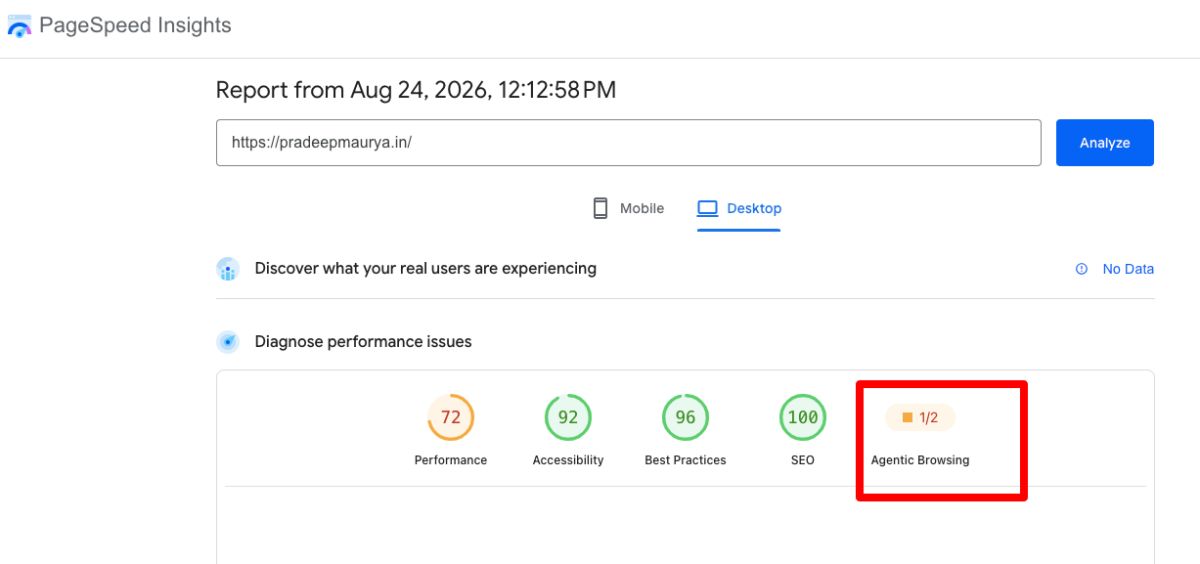Switch to the Desktop tab
1200x564 pixels.
click(x=739, y=208)
